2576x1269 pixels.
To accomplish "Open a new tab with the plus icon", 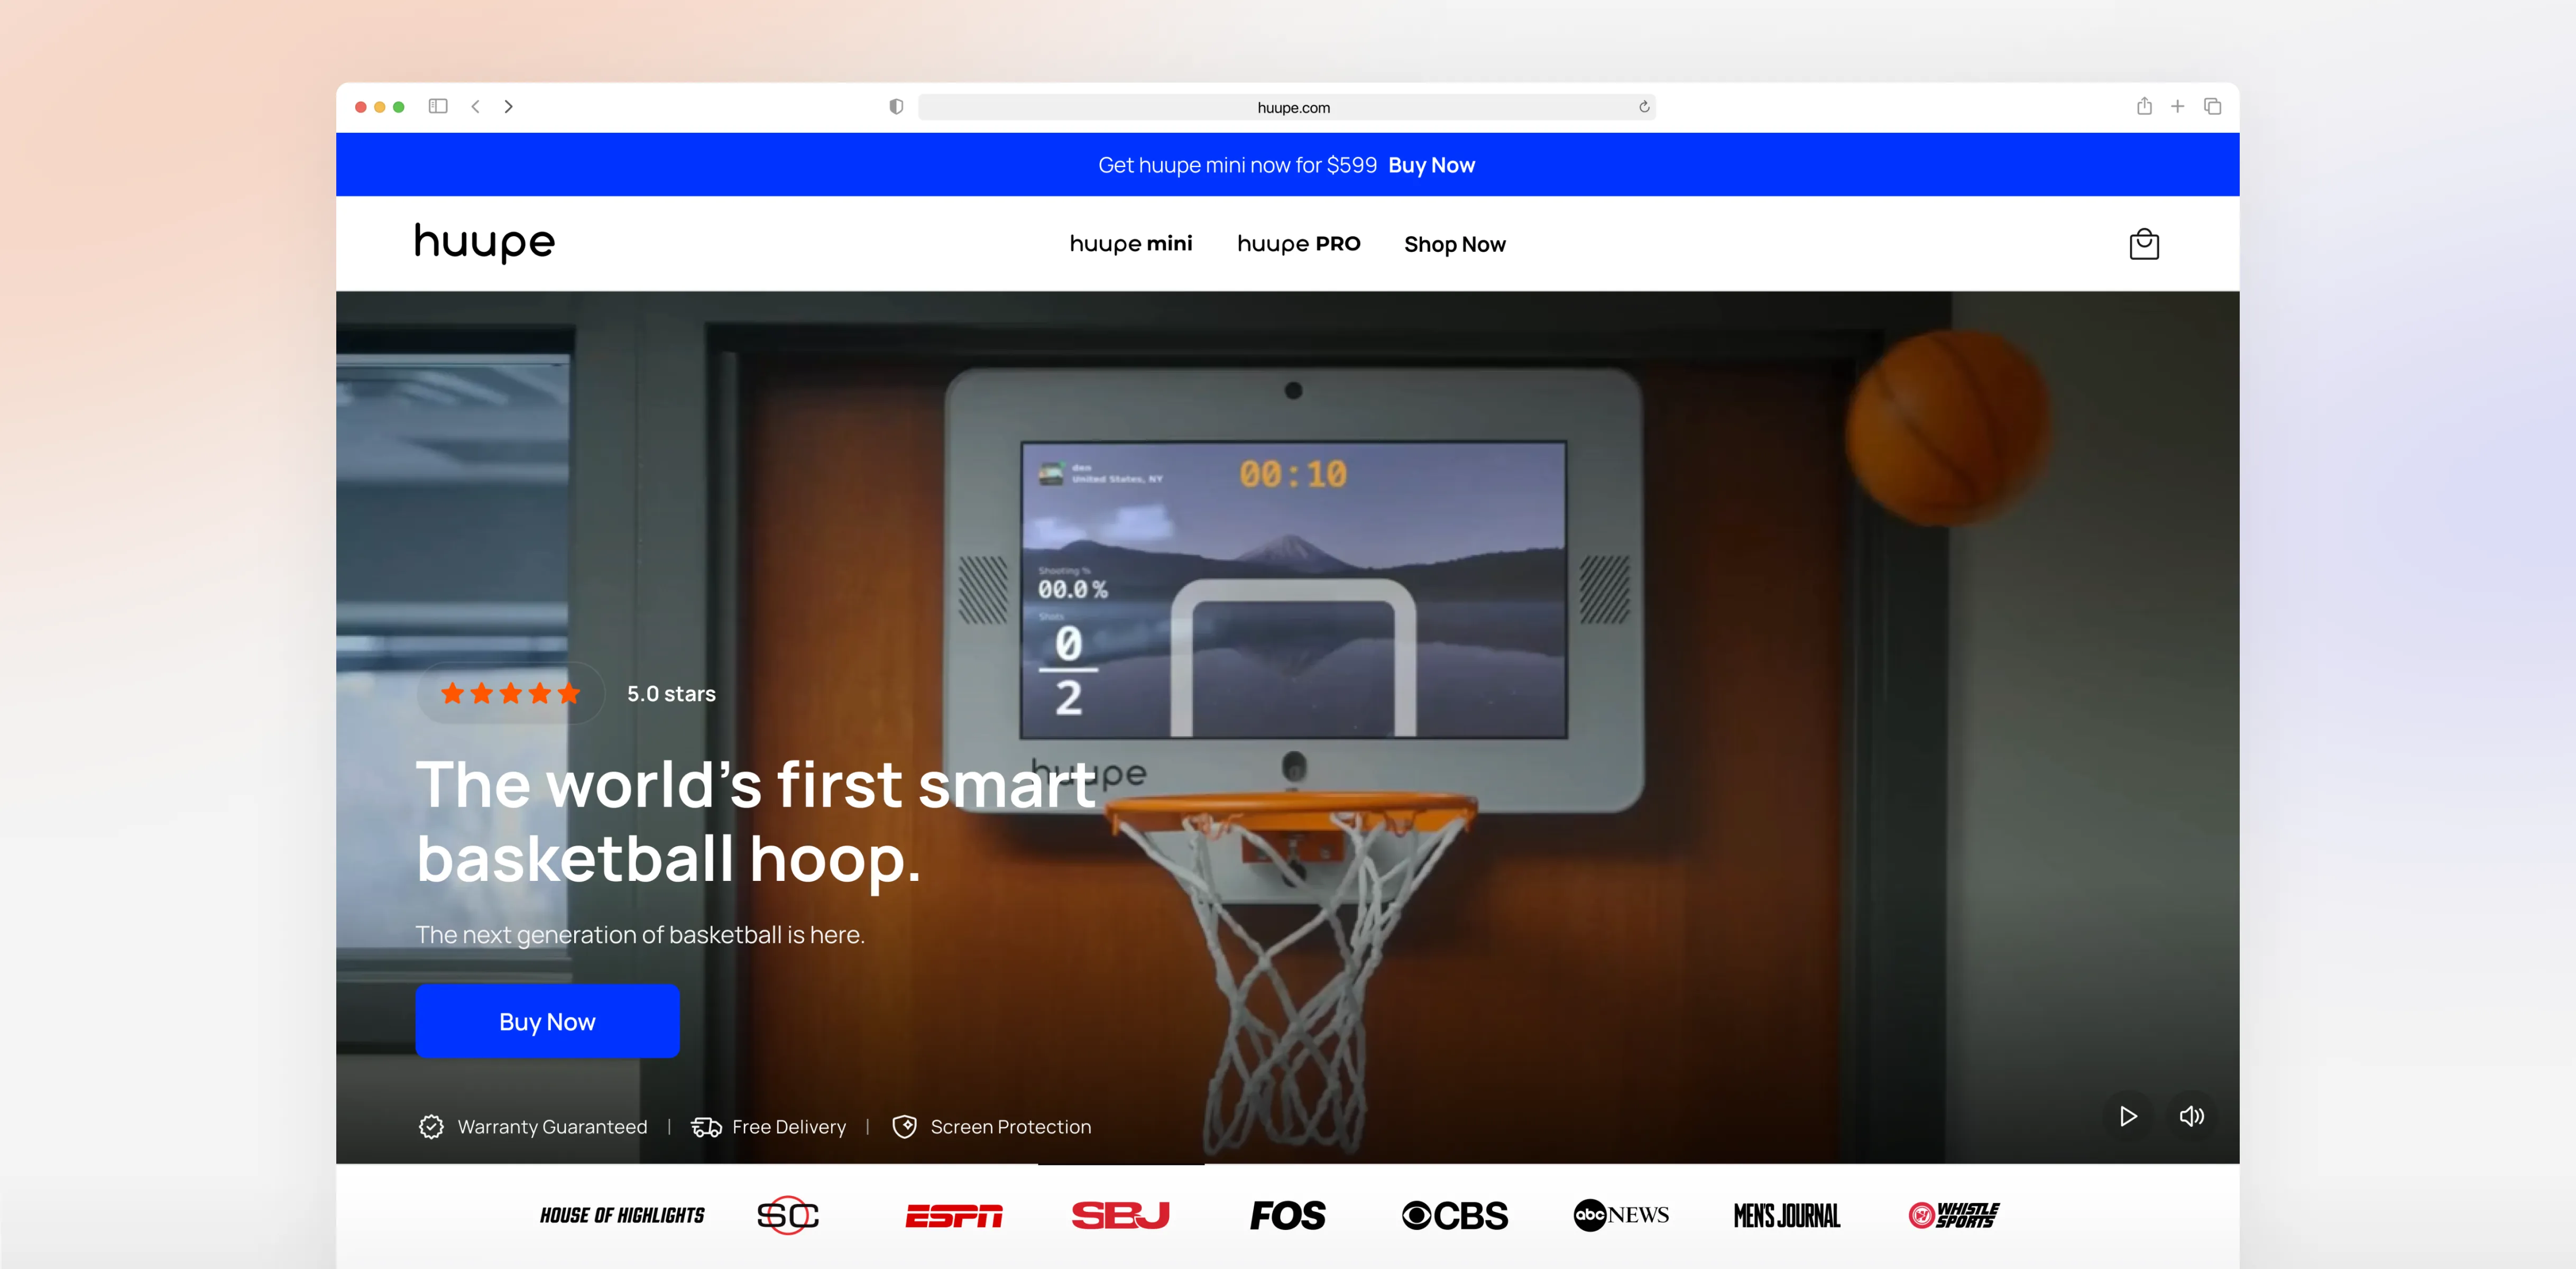I will [x=2177, y=106].
